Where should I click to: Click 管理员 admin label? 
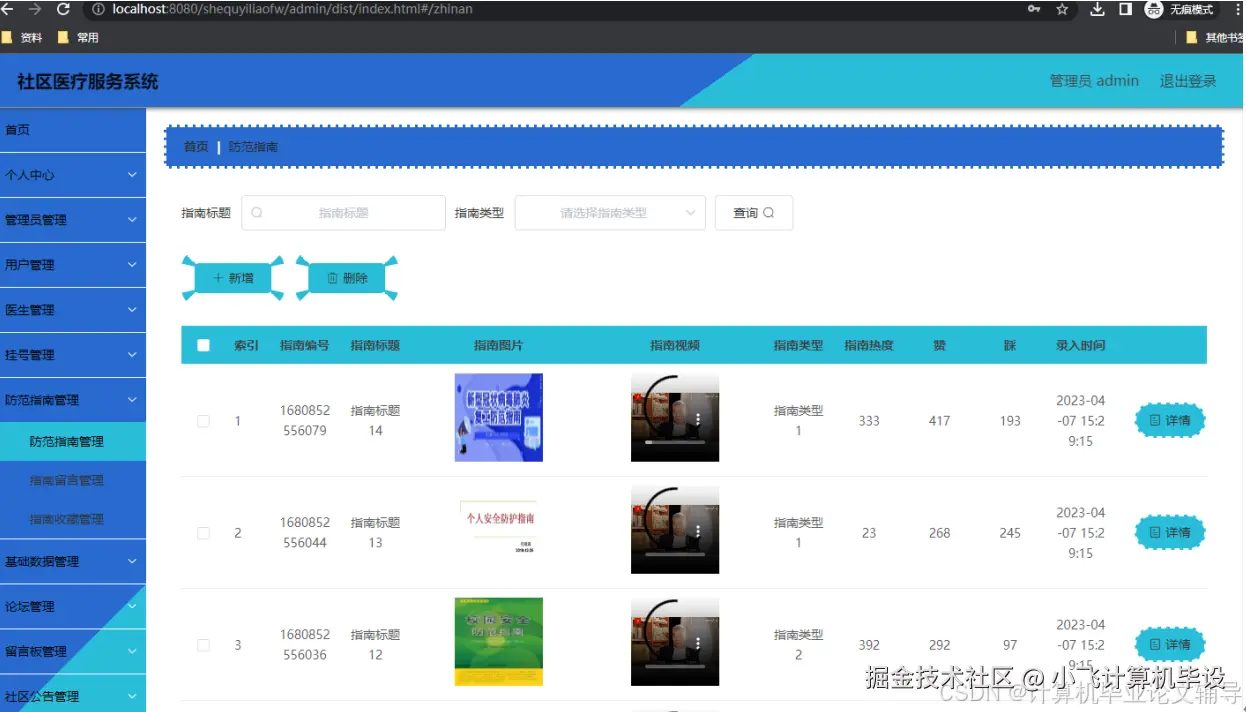pos(1094,81)
